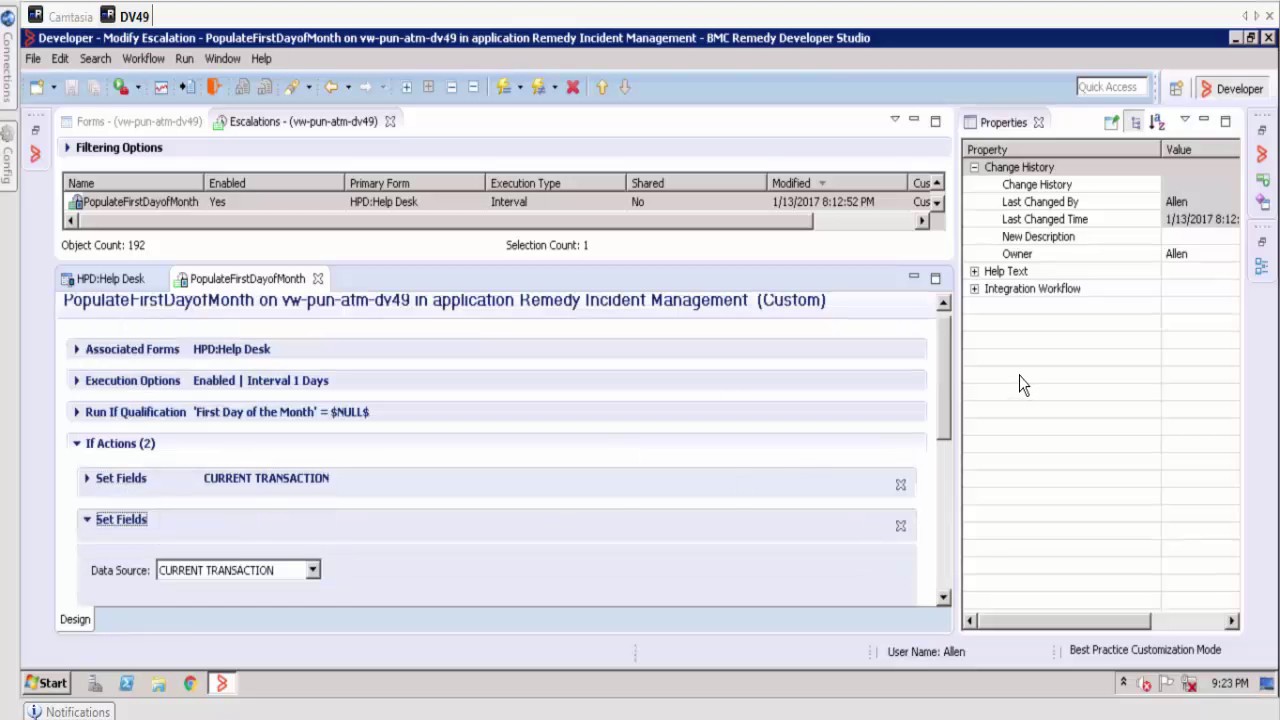1280x720 pixels.
Task: Close the Escalations tab
Action: pos(390,122)
